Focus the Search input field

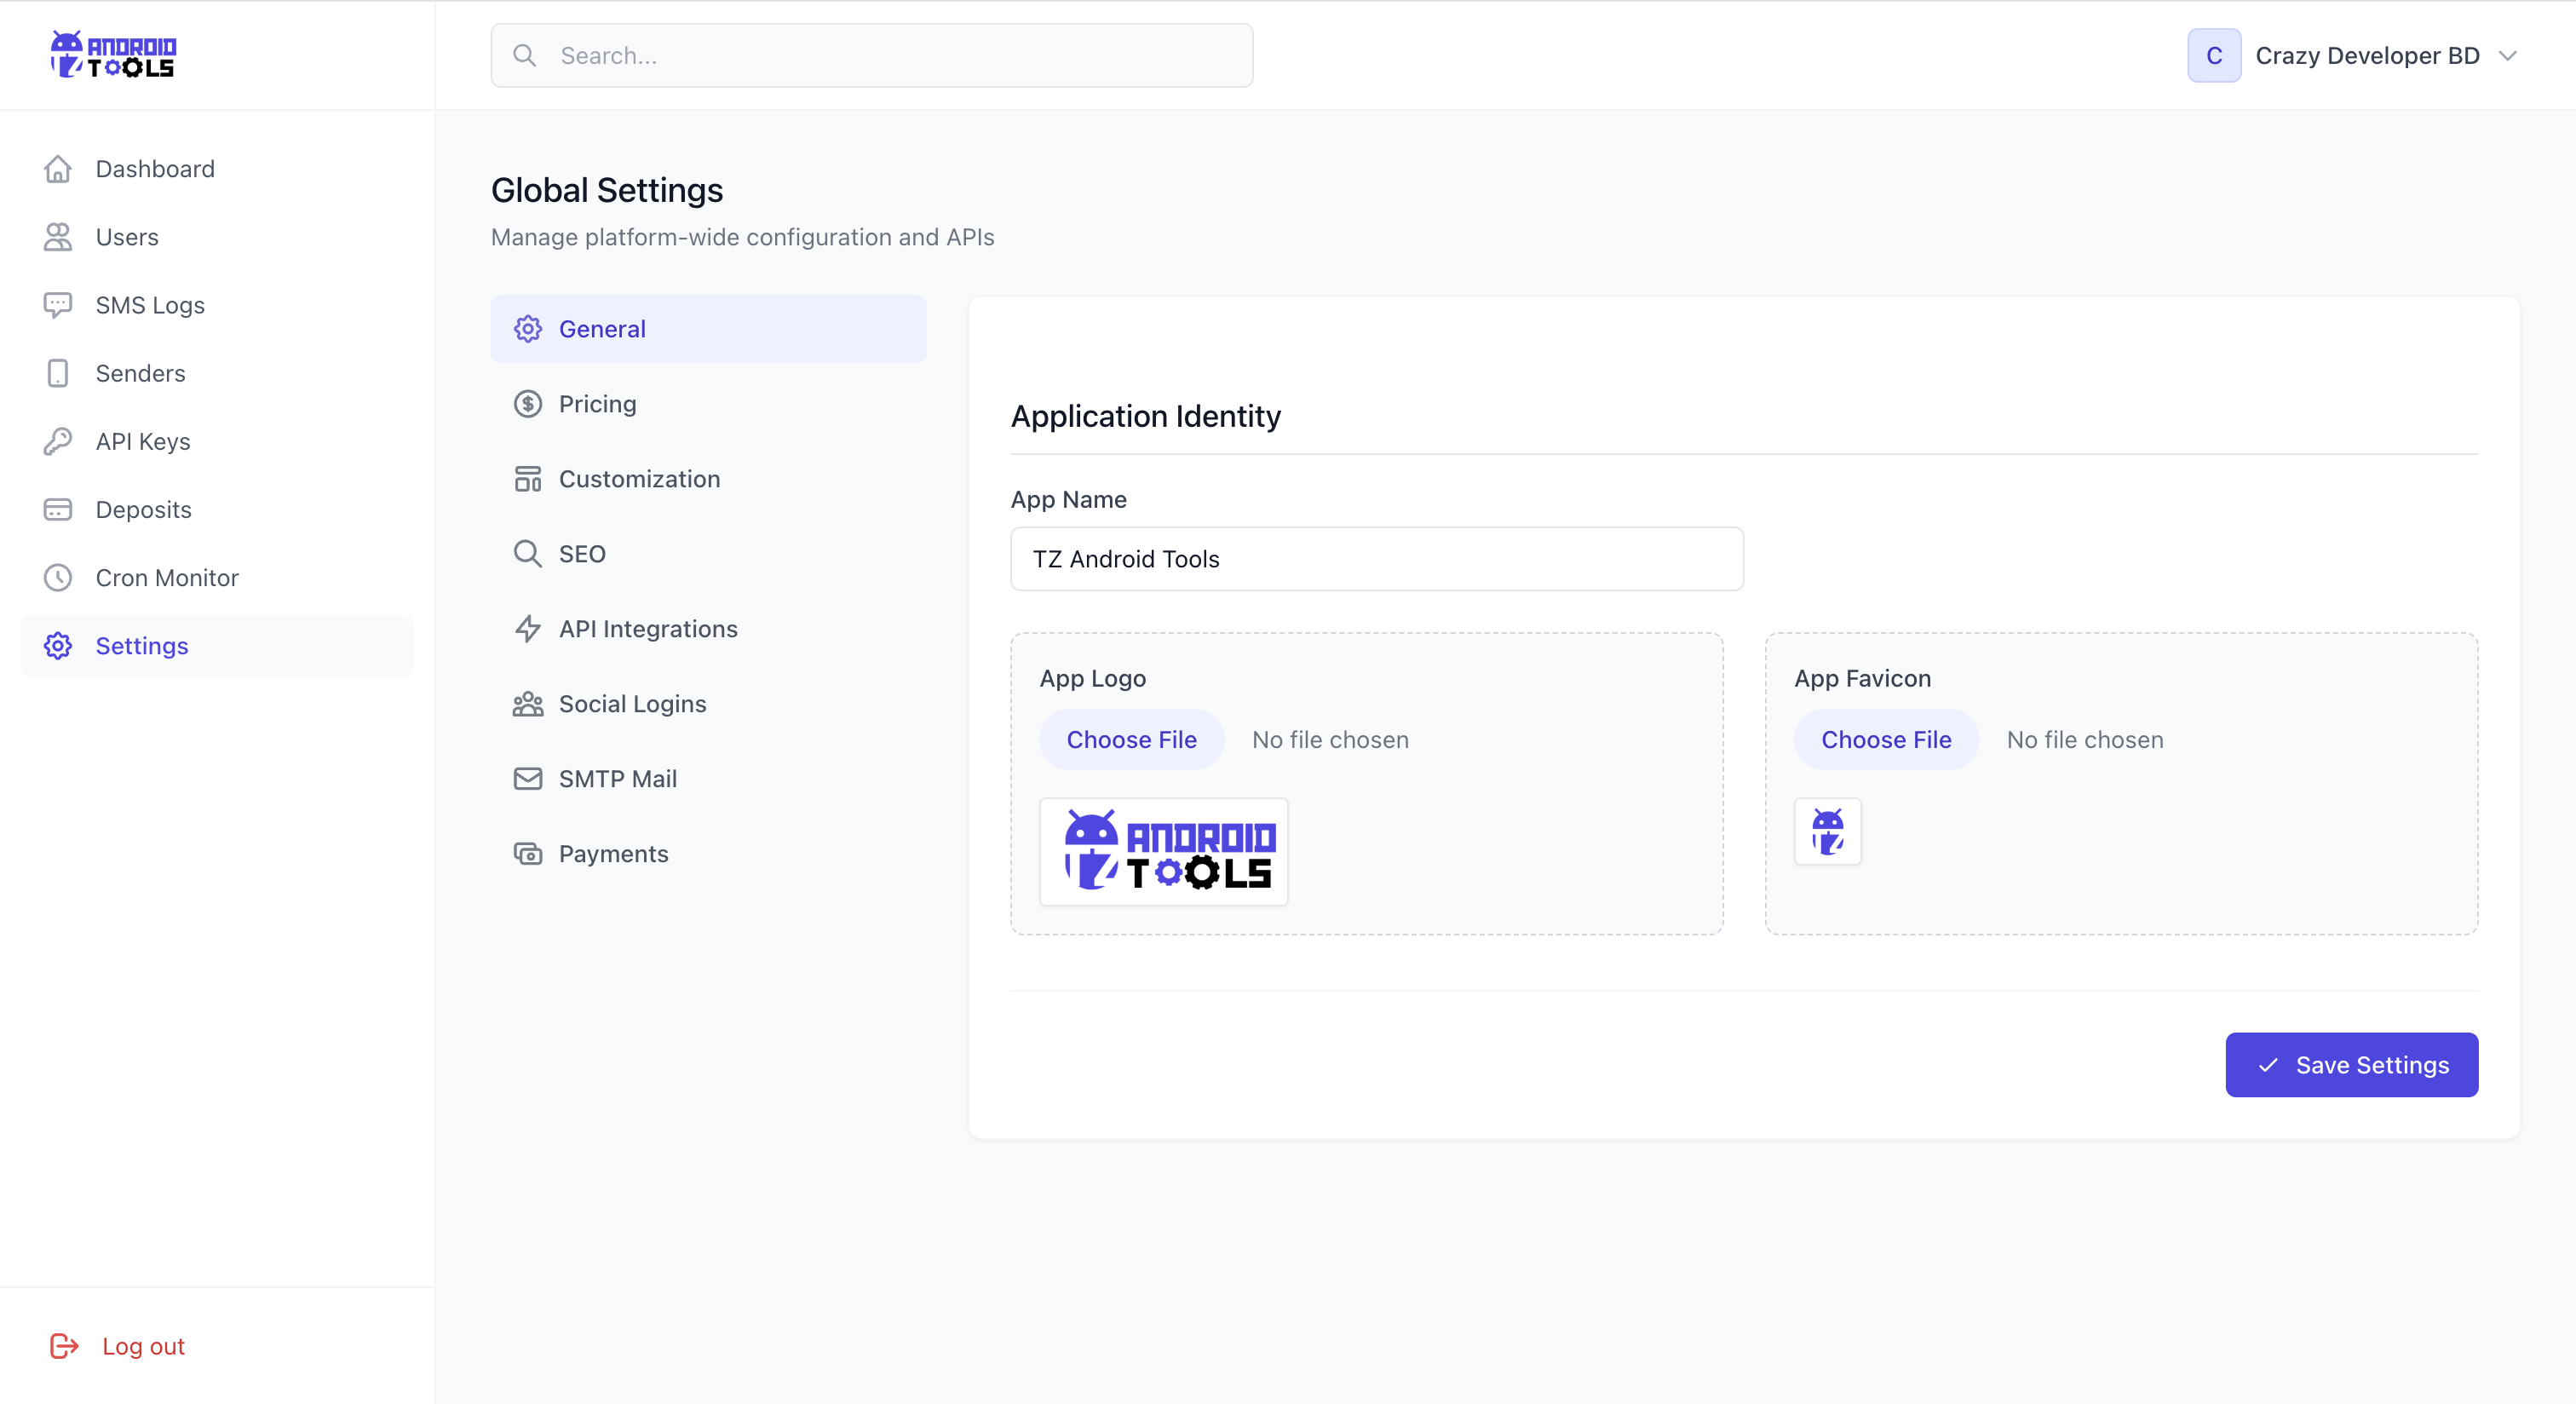click(871, 55)
